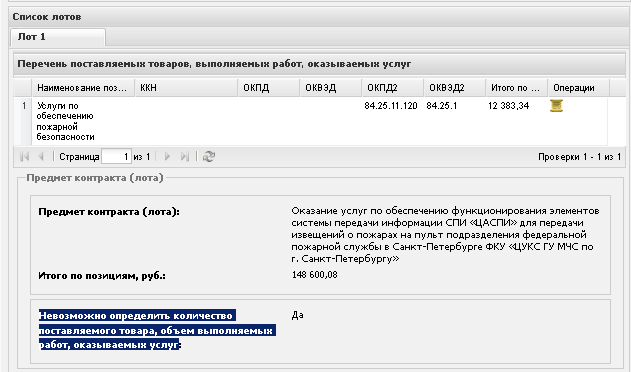Go to next page arrow icon
Viewport: 631px width, 372px height.
pos(167,157)
